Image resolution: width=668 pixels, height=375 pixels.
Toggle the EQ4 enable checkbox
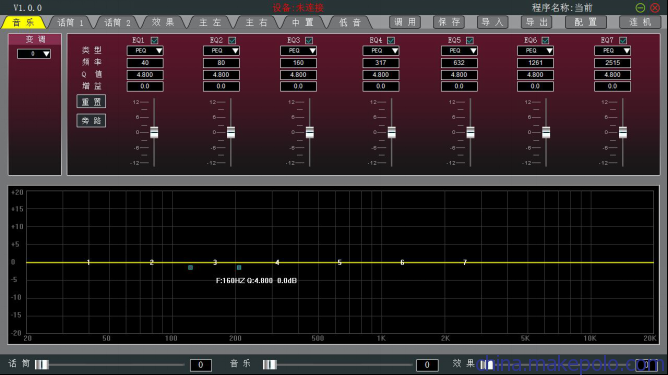click(x=391, y=40)
